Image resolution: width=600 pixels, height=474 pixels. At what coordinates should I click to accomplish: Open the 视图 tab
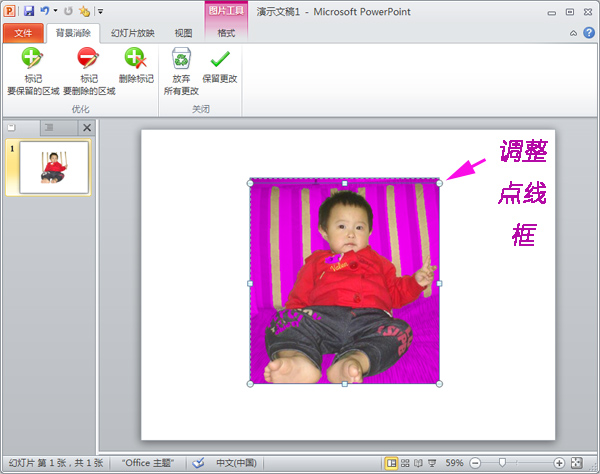183,33
